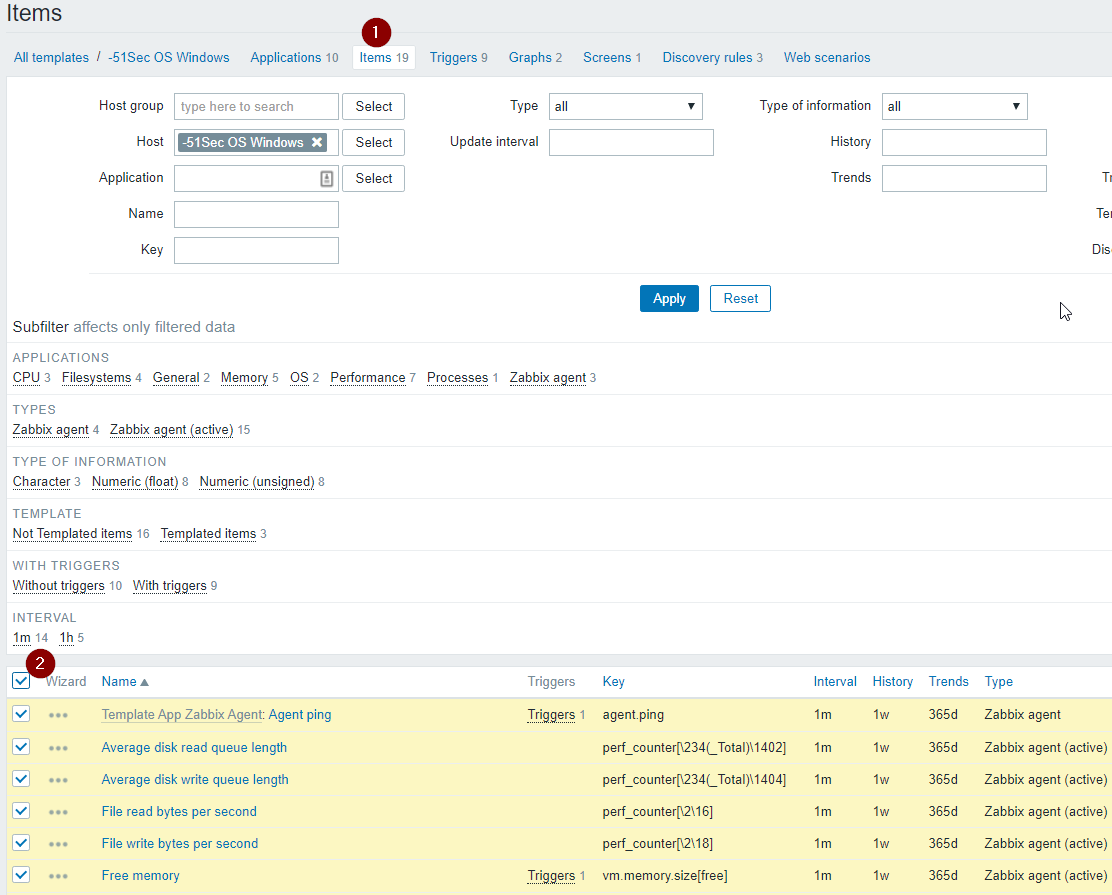Filter by Character type of information
Viewport: 1112px width, 895px height.
(42, 482)
